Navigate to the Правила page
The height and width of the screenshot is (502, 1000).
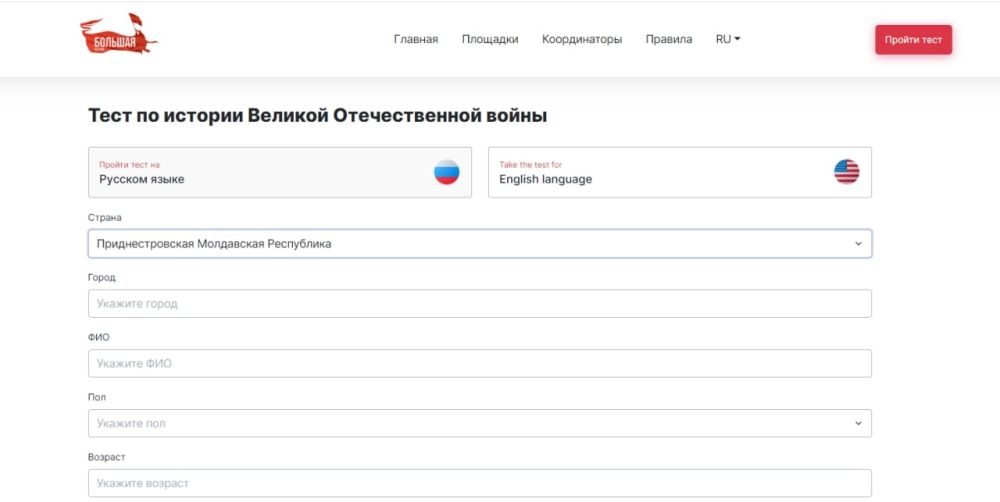669,40
